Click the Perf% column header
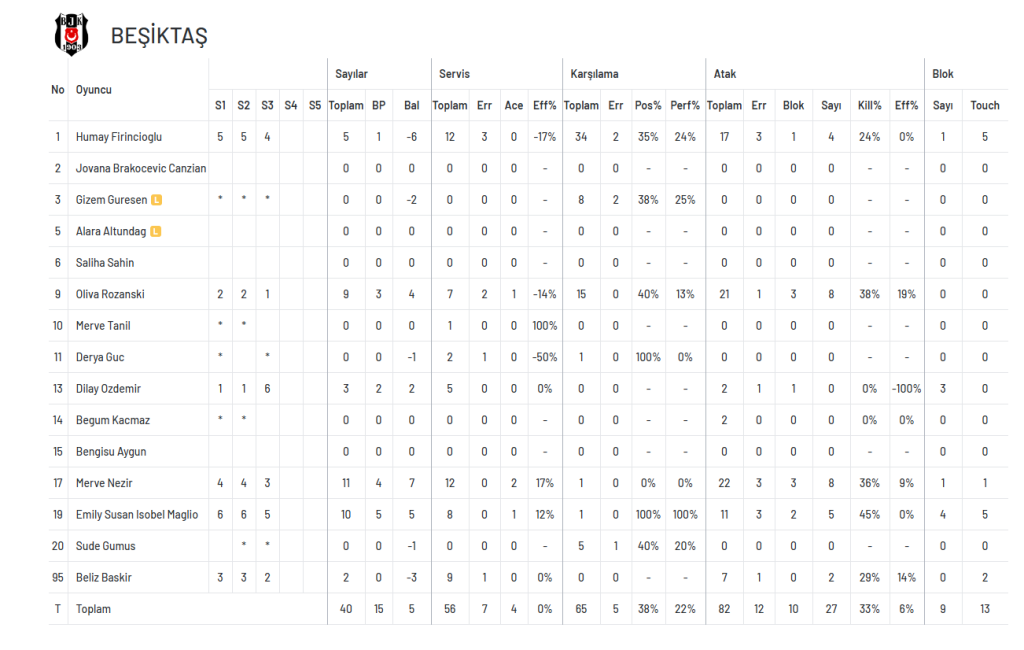Image resolution: width=1024 pixels, height=650 pixels. coord(684,105)
